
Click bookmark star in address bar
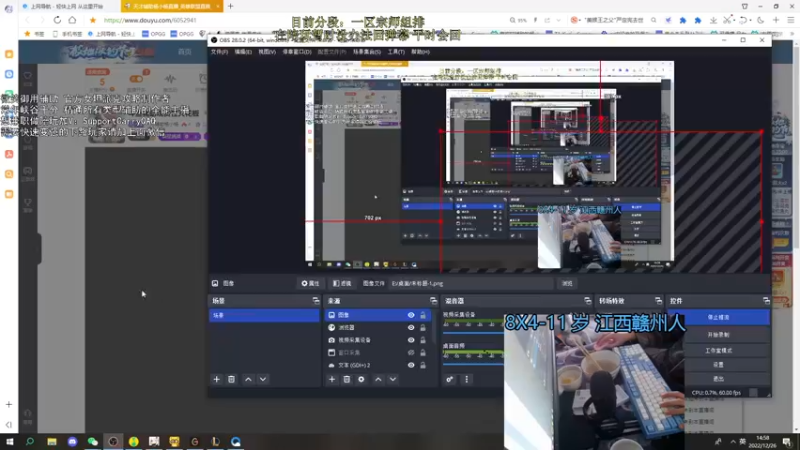tap(92, 20)
